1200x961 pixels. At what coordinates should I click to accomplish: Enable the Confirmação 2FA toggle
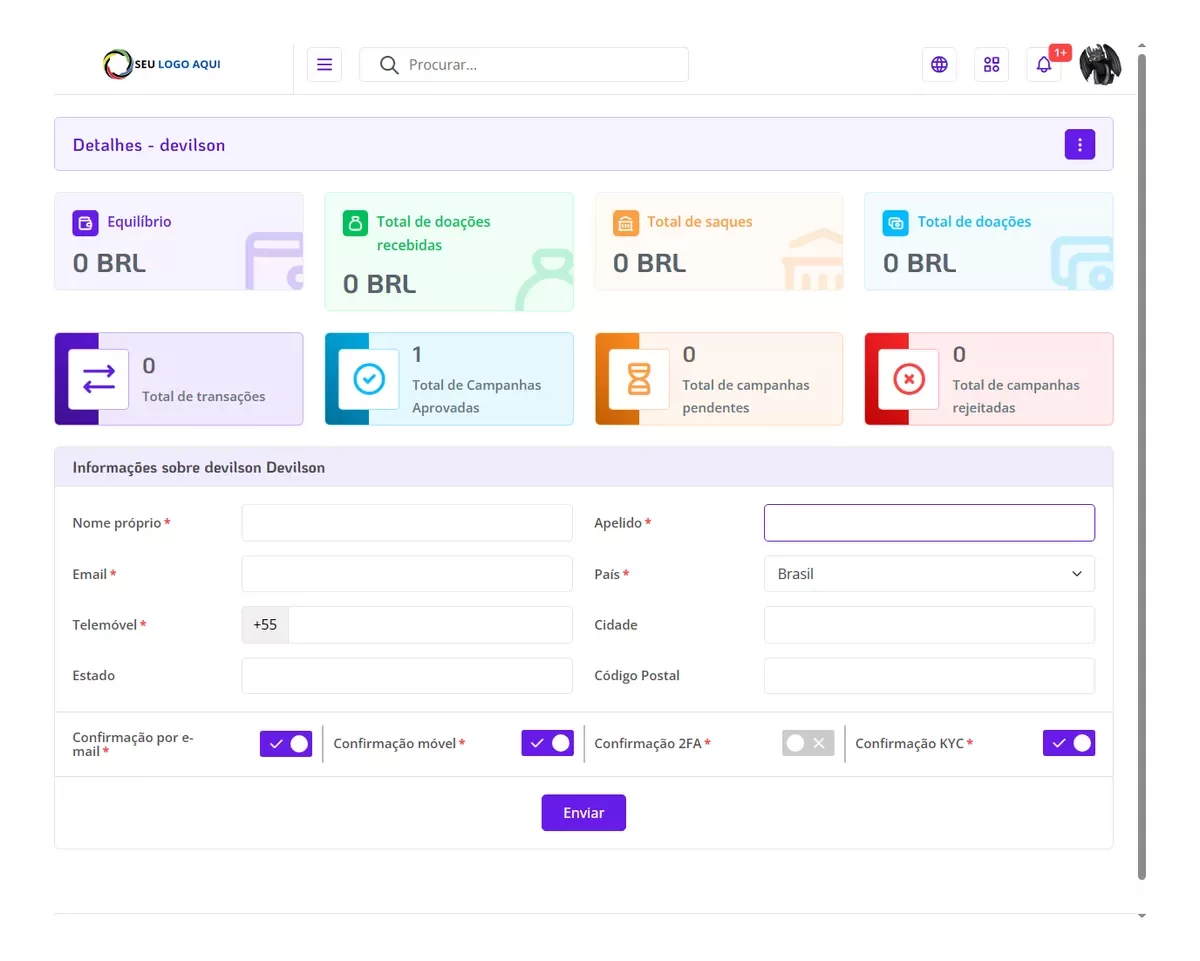[808, 743]
